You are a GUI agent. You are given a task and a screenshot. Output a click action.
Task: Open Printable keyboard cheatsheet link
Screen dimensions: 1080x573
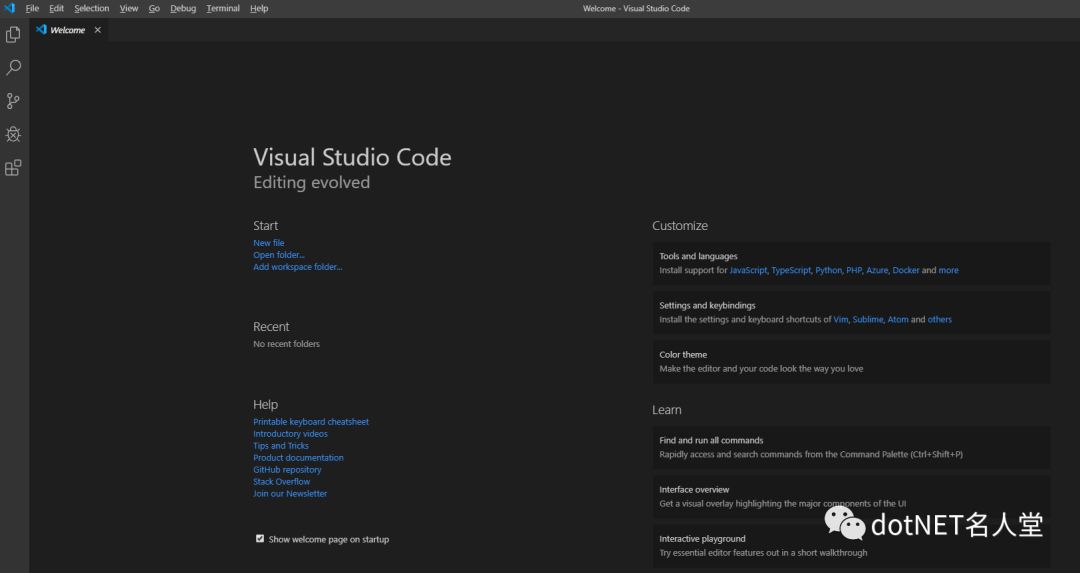pyautogui.click(x=311, y=422)
